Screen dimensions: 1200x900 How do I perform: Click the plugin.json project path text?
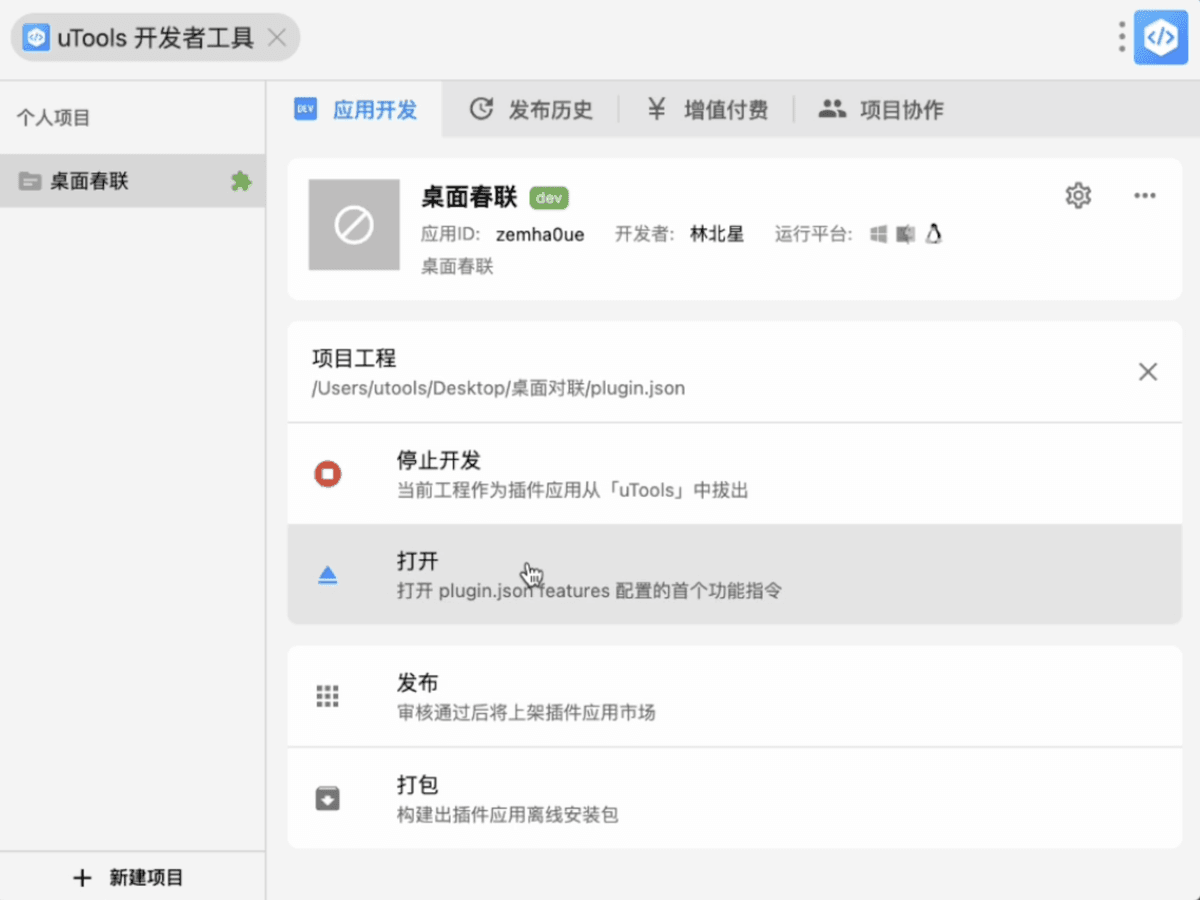click(x=498, y=388)
